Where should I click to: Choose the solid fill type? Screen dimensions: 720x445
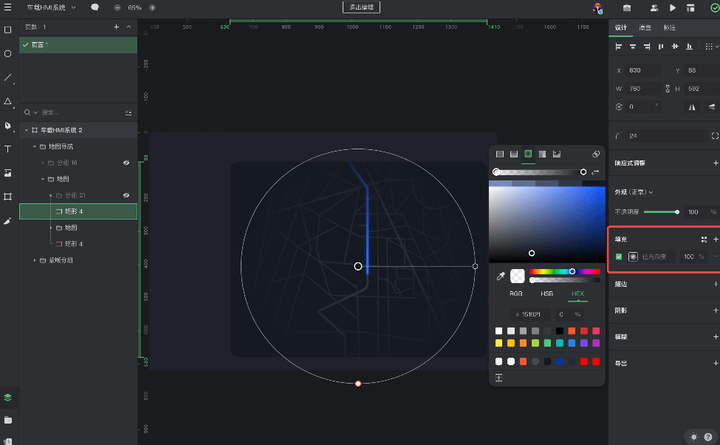pyautogui.click(x=500, y=154)
